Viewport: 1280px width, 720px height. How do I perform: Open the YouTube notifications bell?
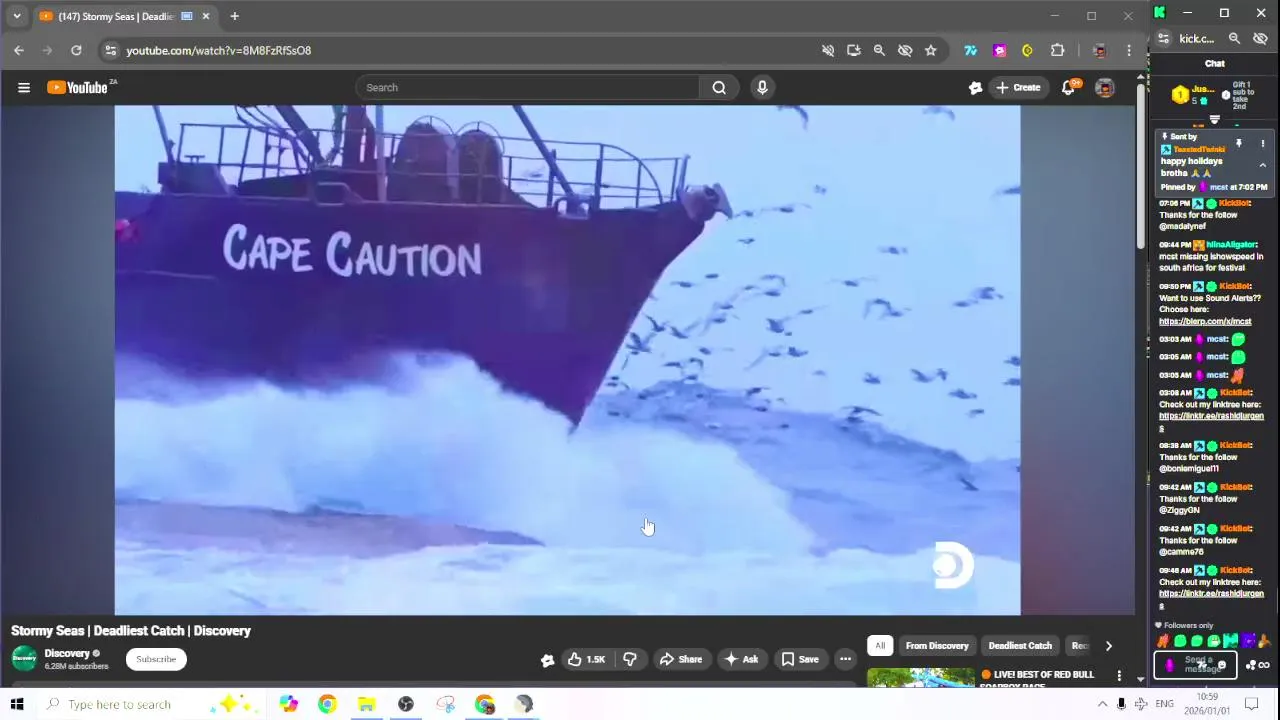1068,87
